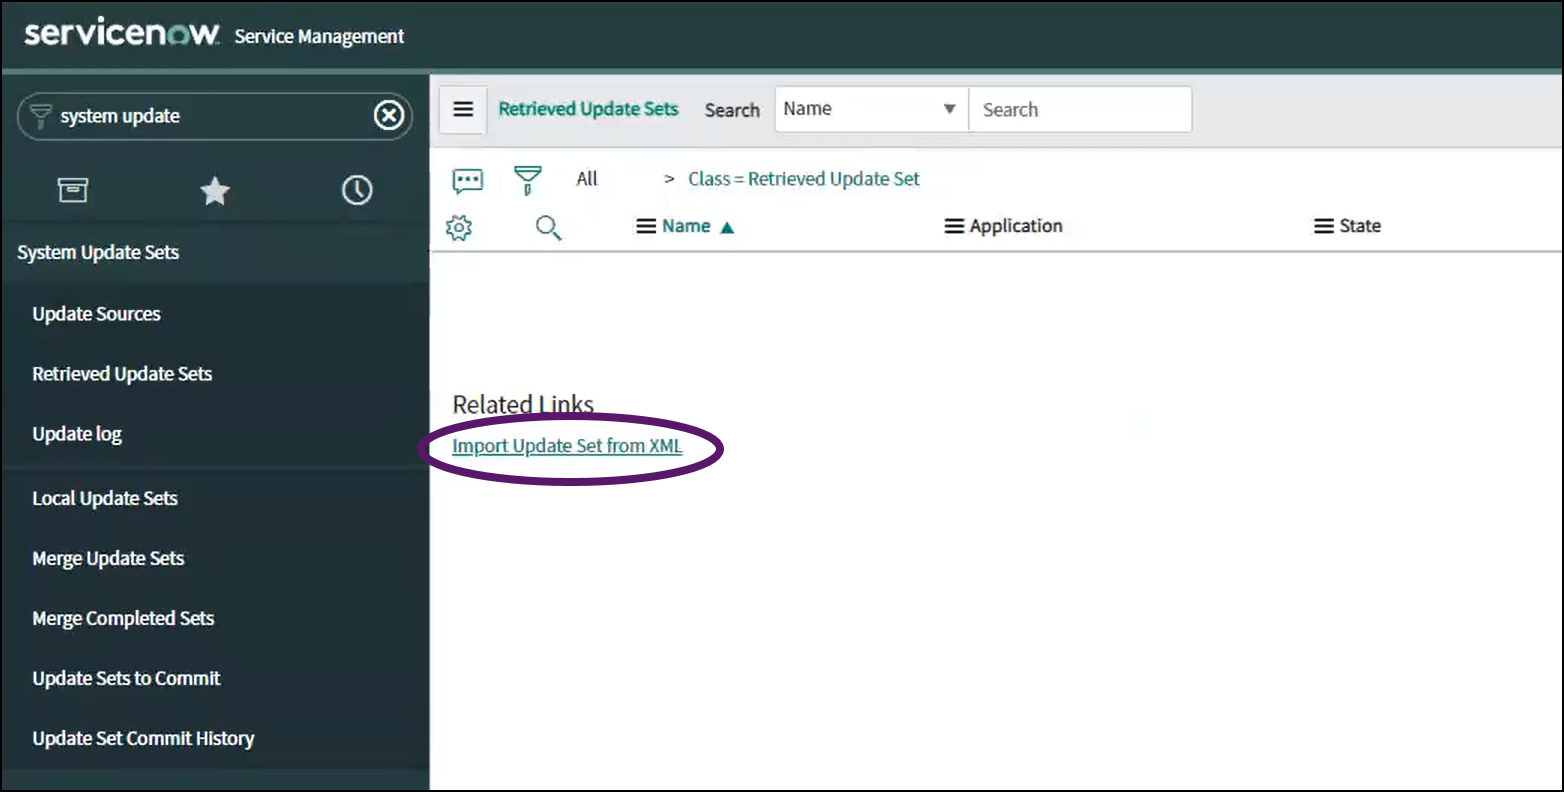Open the list search magnifier icon
The image size is (1564, 792).
pos(548,227)
